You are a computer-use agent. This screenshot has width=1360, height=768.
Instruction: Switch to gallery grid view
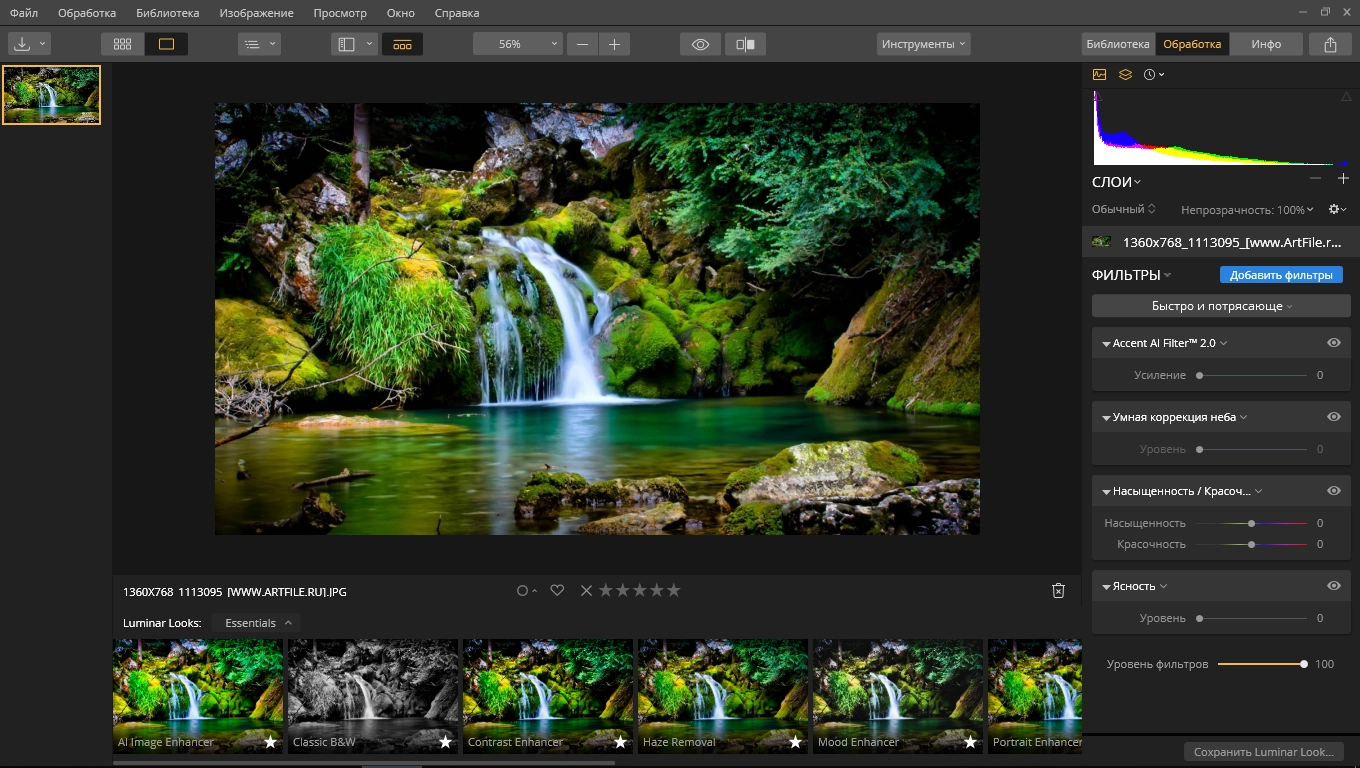coord(123,44)
